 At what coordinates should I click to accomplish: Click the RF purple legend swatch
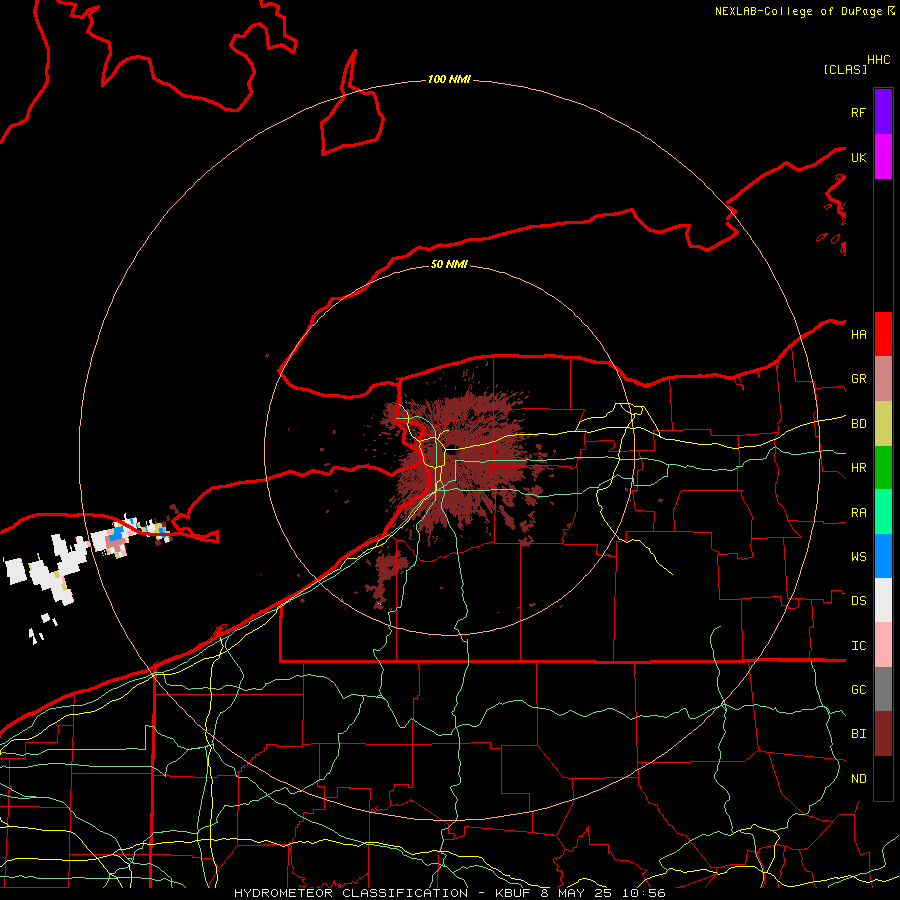pos(883,112)
